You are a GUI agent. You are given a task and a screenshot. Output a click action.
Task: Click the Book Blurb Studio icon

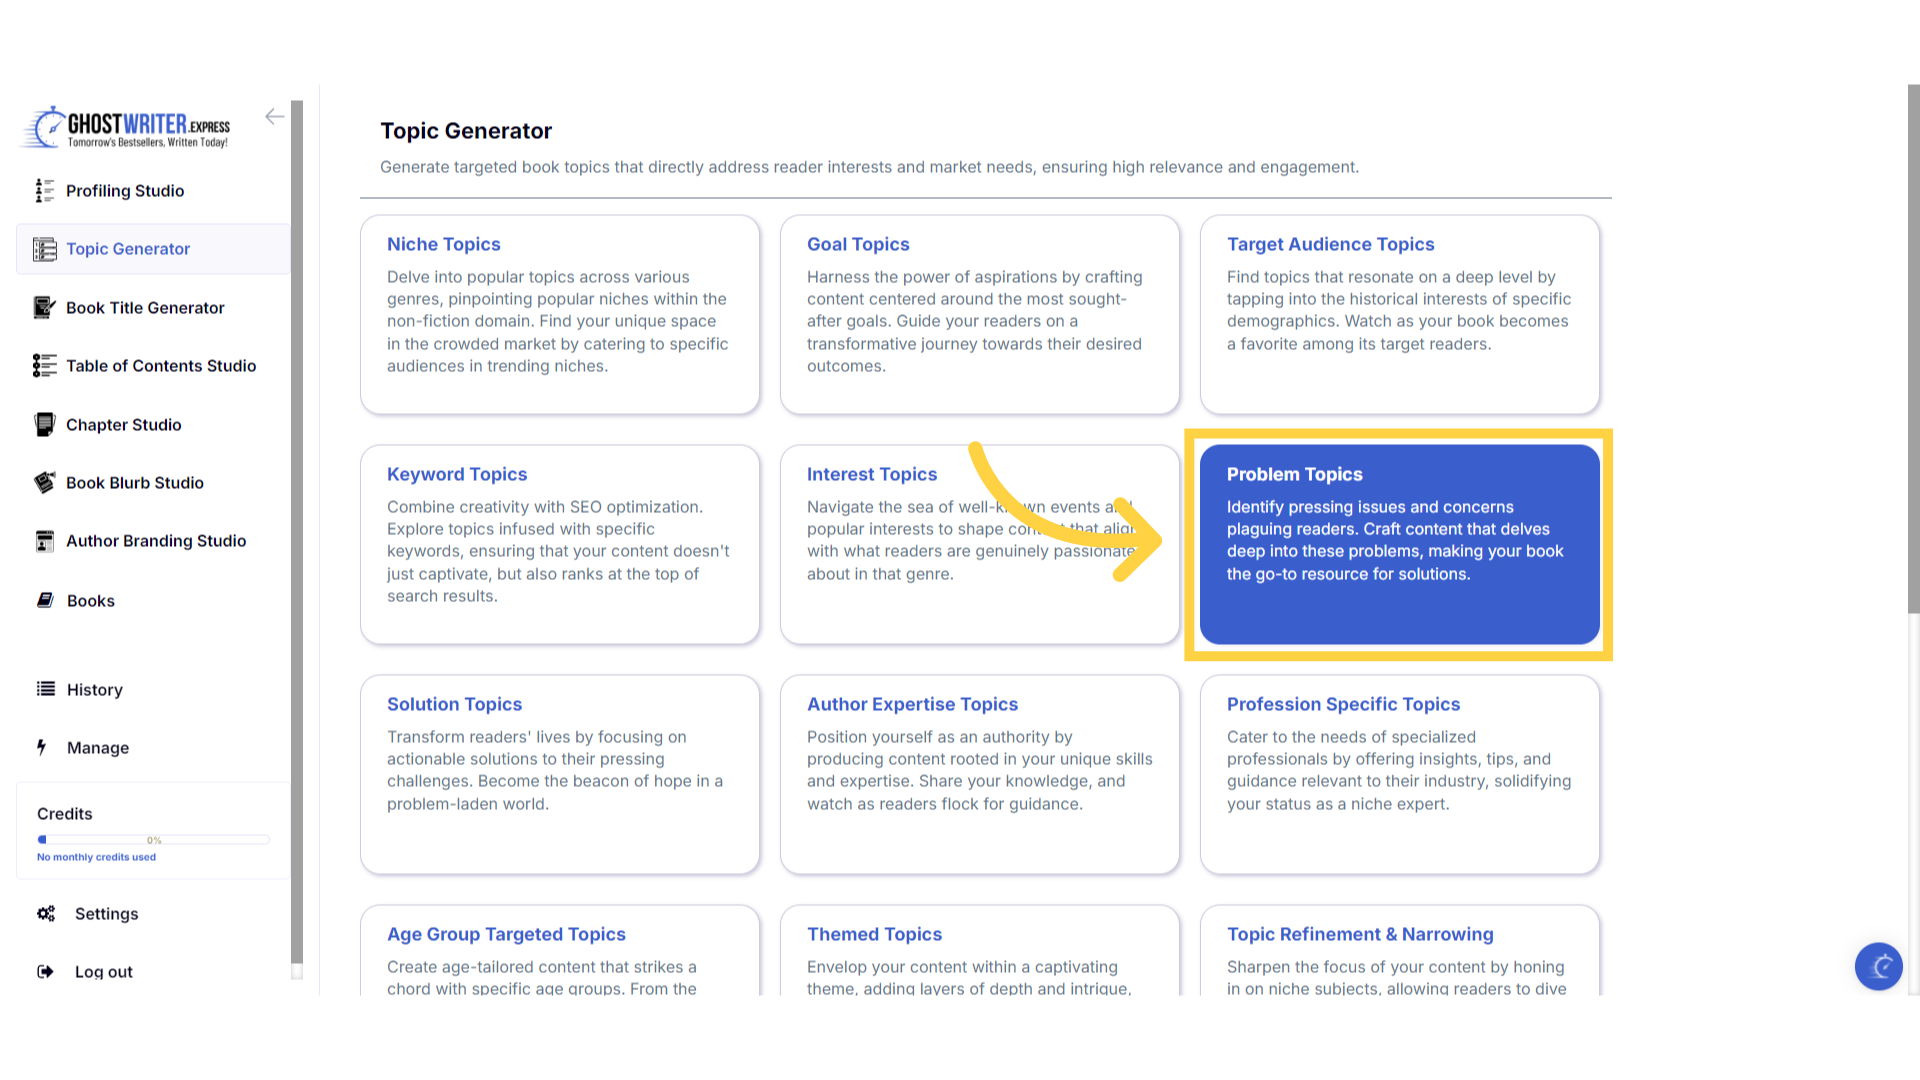tap(44, 482)
